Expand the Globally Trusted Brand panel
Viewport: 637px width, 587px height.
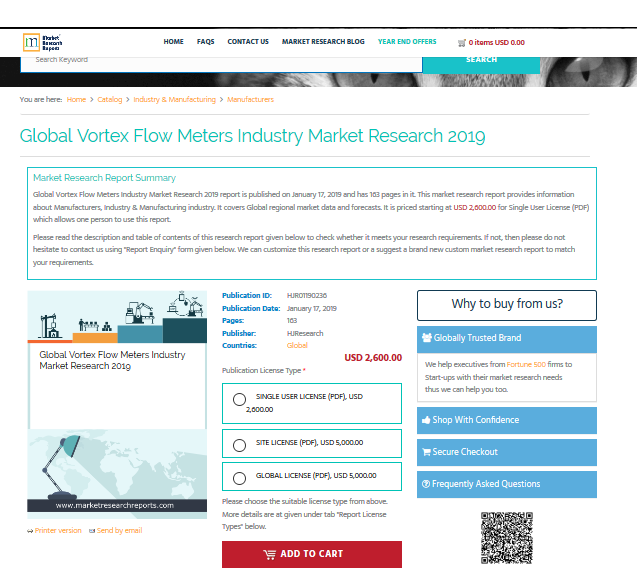tap(507, 339)
